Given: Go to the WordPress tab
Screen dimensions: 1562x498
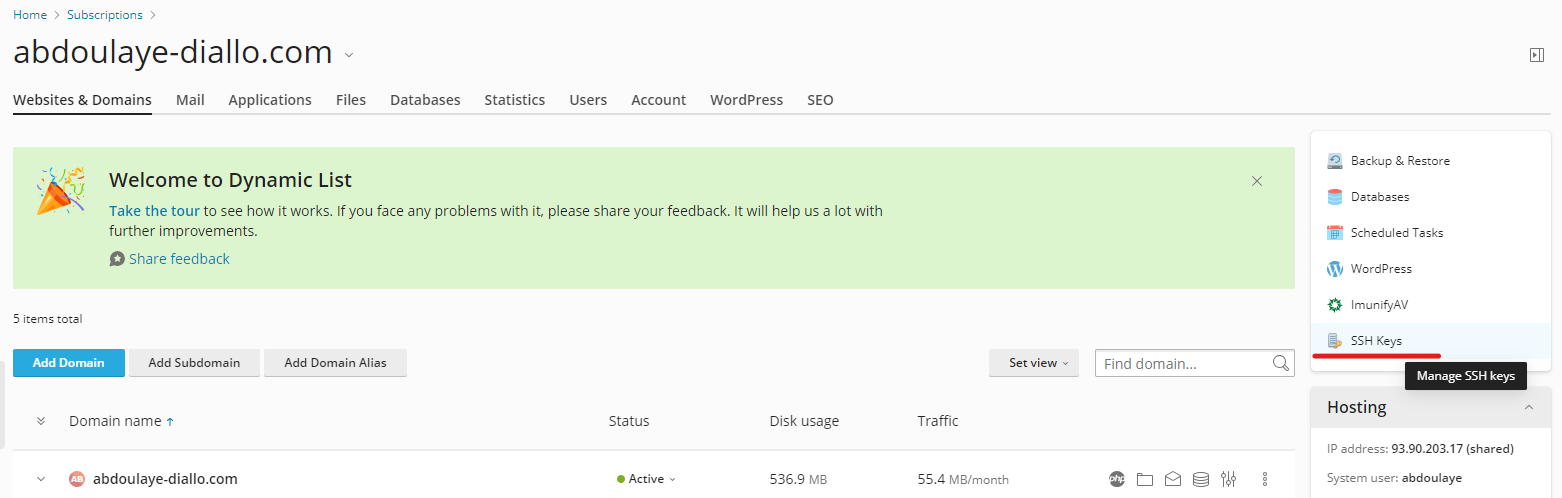Looking at the screenshot, I should tap(746, 100).
